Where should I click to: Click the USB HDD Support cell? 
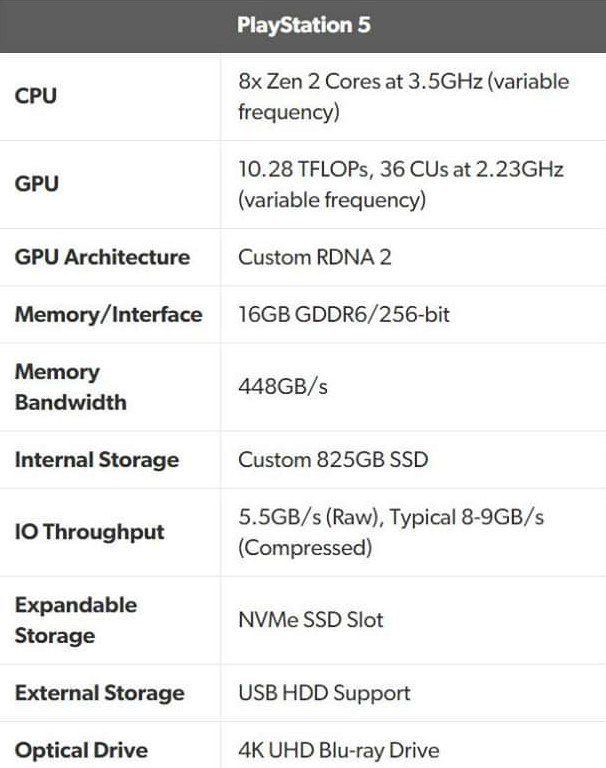[x=324, y=693]
